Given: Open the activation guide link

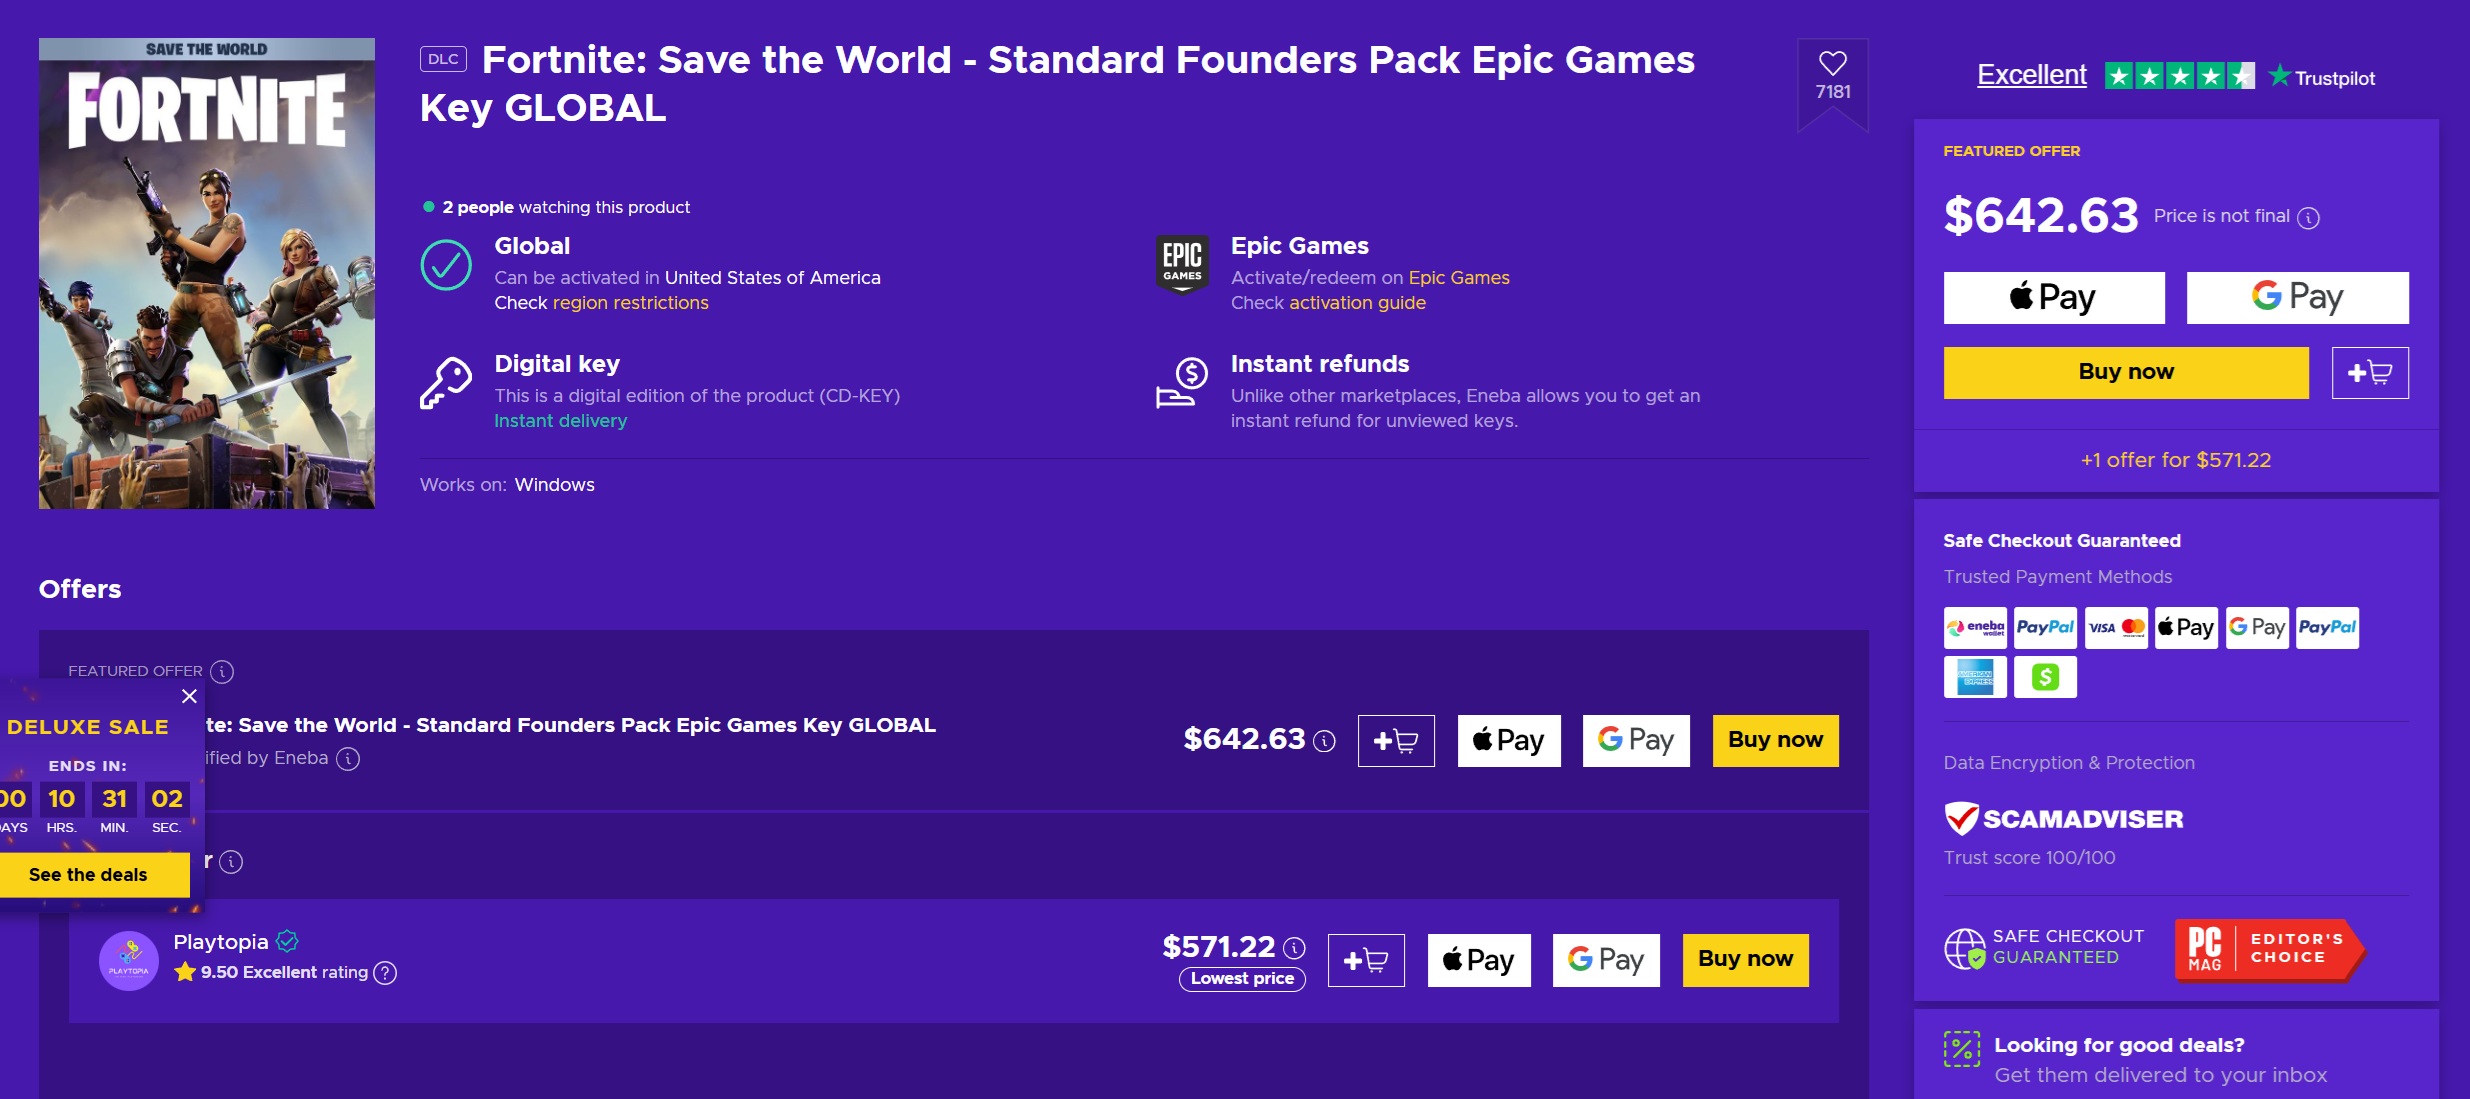Looking at the screenshot, I should coord(1357,303).
